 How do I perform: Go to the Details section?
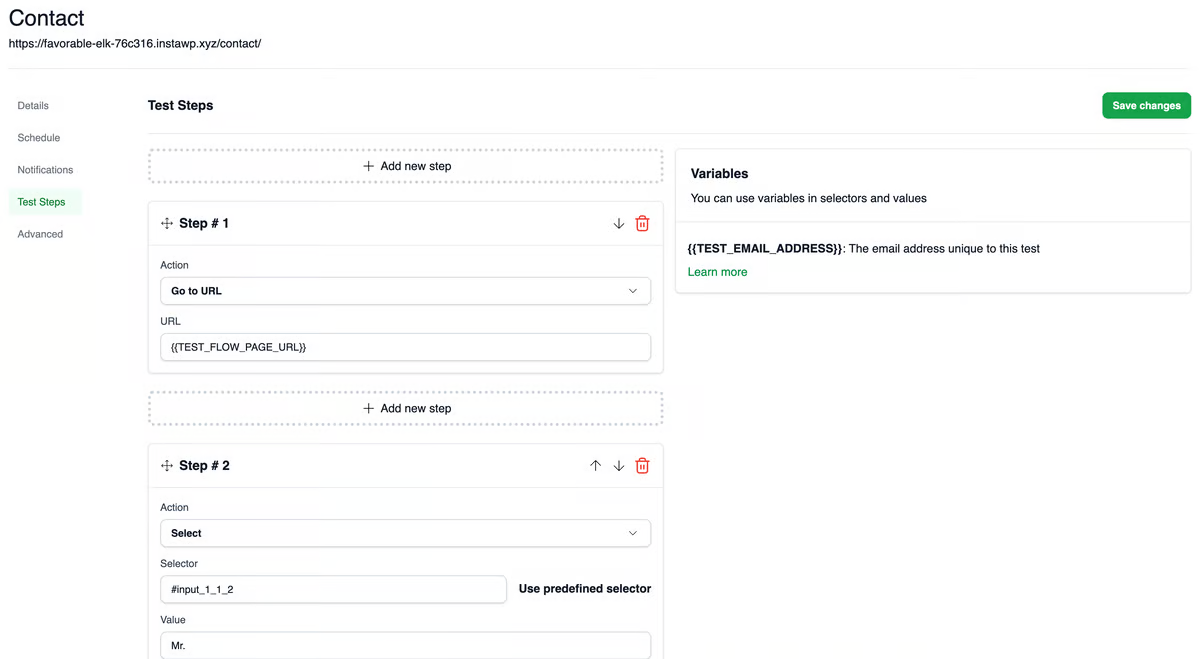click(33, 105)
